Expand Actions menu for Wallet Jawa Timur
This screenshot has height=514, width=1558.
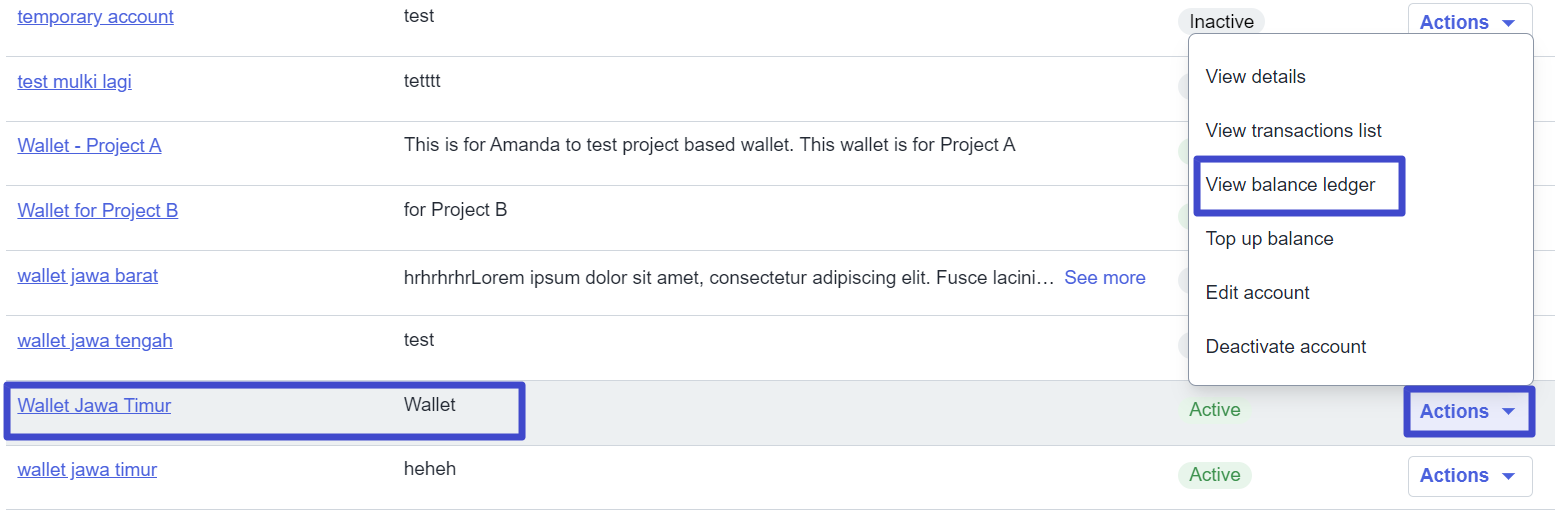(1468, 411)
